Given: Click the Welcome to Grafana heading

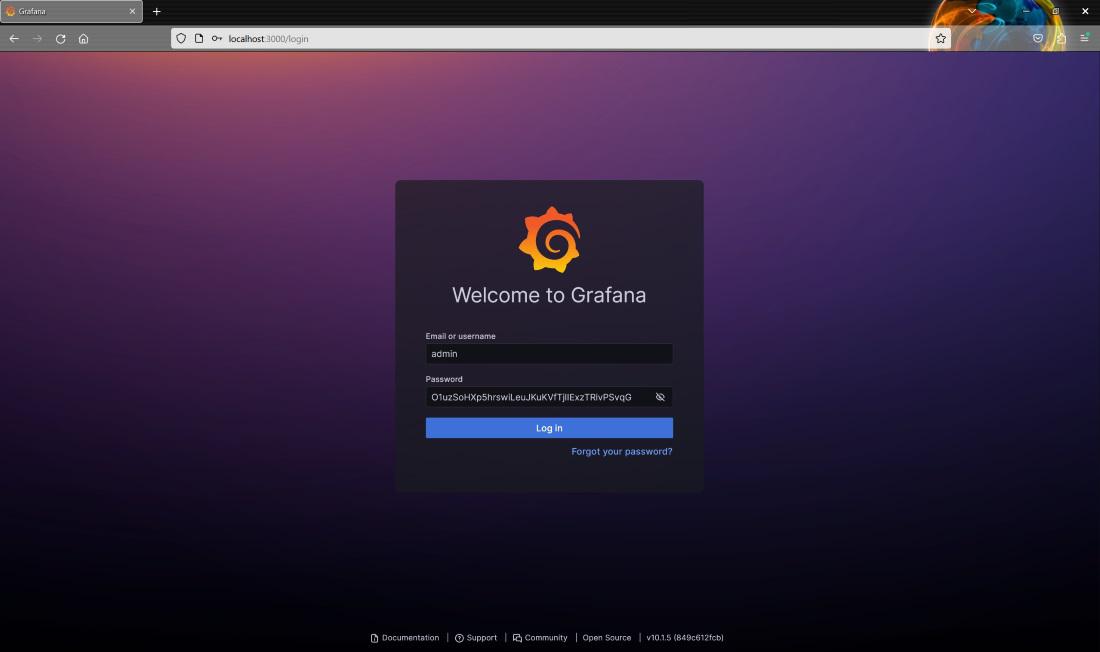Looking at the screenshot, I should tap(549, 295).
